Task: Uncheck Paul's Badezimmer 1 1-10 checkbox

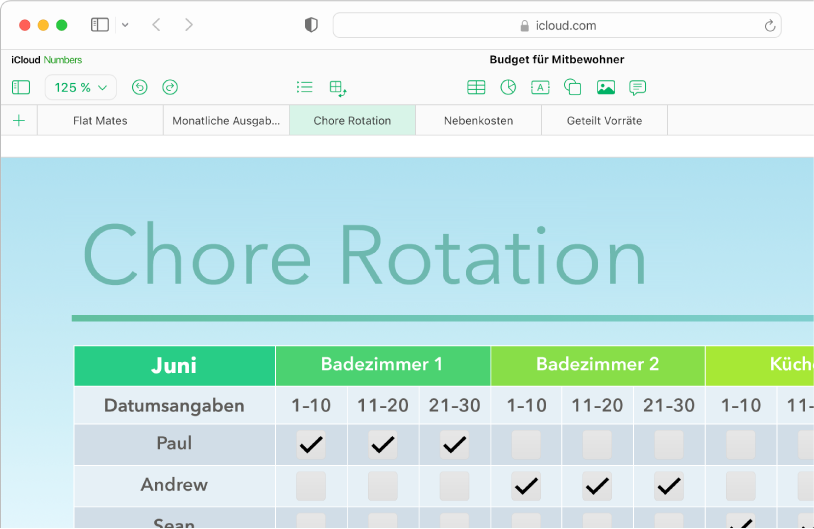Action: click(311, 444)
